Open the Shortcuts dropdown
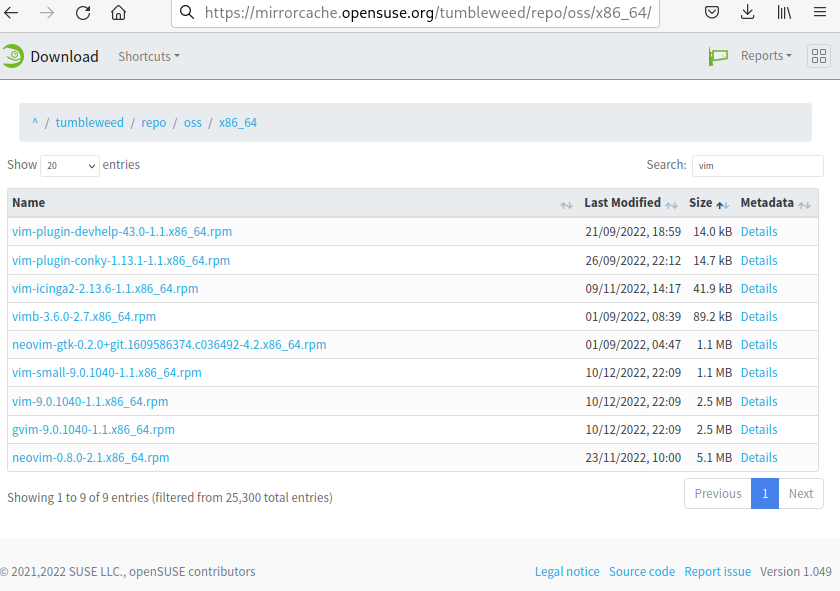 coord(148,57)
